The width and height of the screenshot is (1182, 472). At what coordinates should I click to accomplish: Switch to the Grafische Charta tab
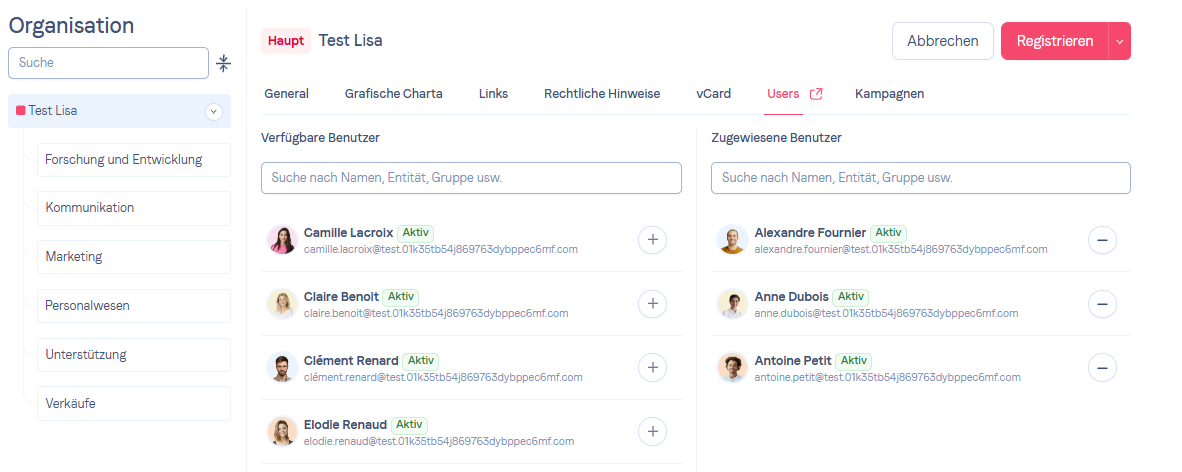[393, 94]
